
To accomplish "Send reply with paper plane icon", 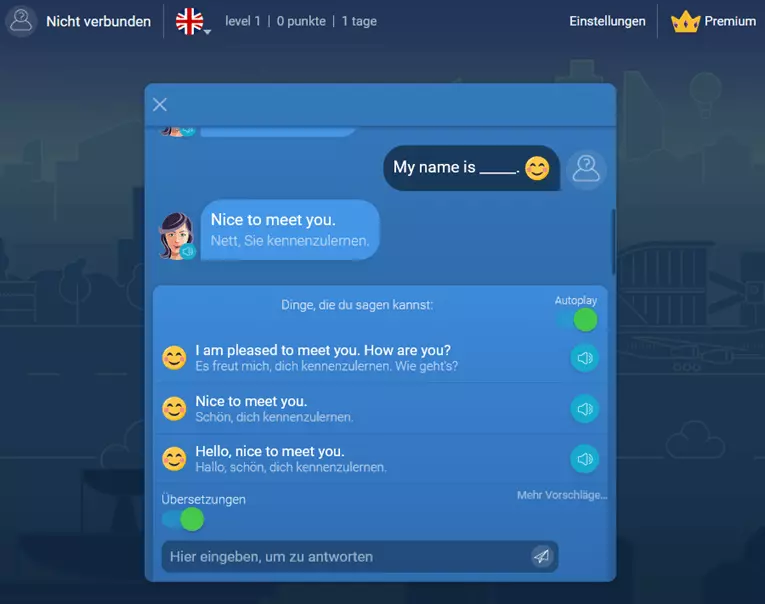I will coord(542,556).
